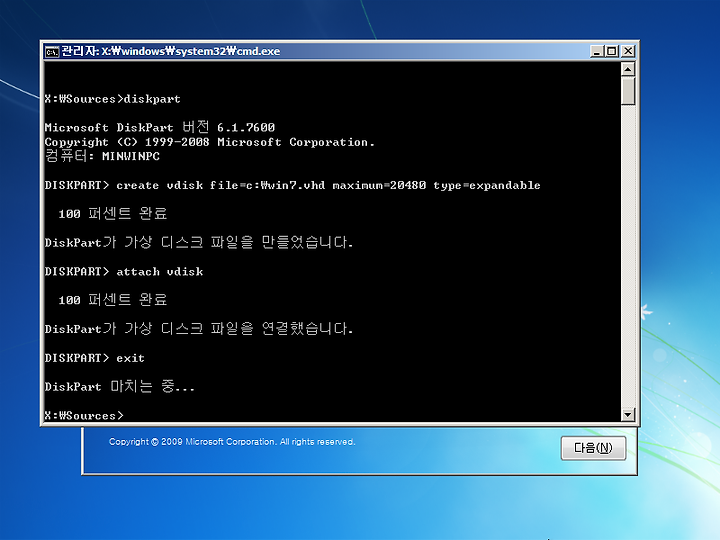Click the 'X:\Sources>diskpart' command line
Image resolution: width=720 pixels, height=540 pixels.
coord(112,99)
